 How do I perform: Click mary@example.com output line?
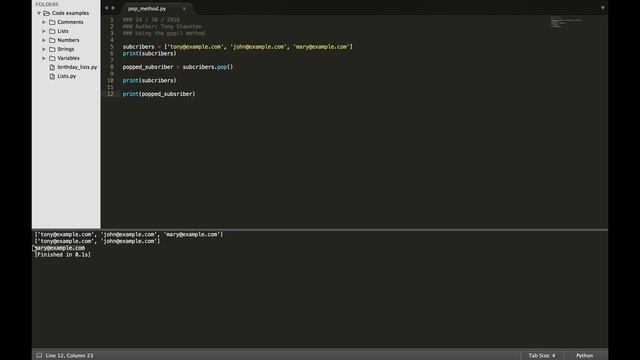click(60, 248)
